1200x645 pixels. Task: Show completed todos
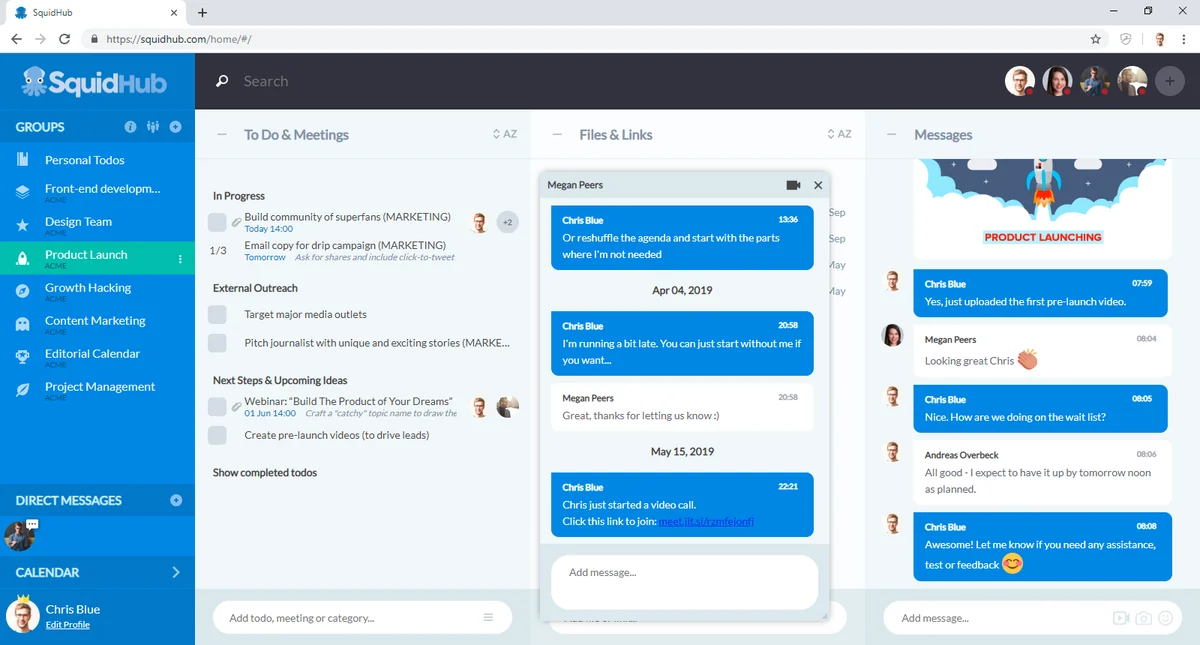click(265, 472)
